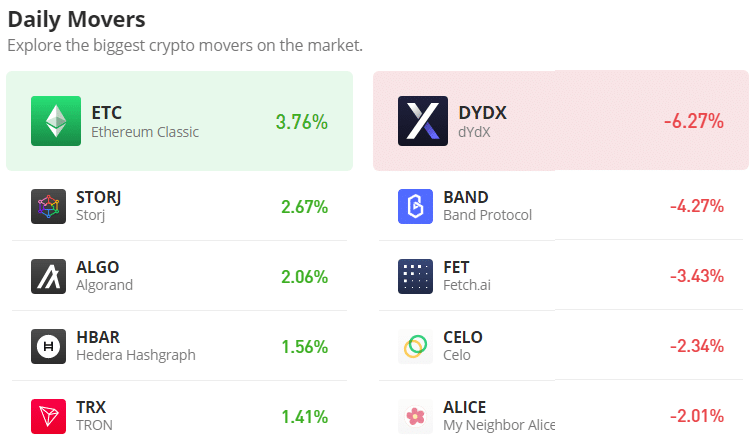Open the Hedera Hashgraph H icon
The image size is (755, 439).
point(48,346)
